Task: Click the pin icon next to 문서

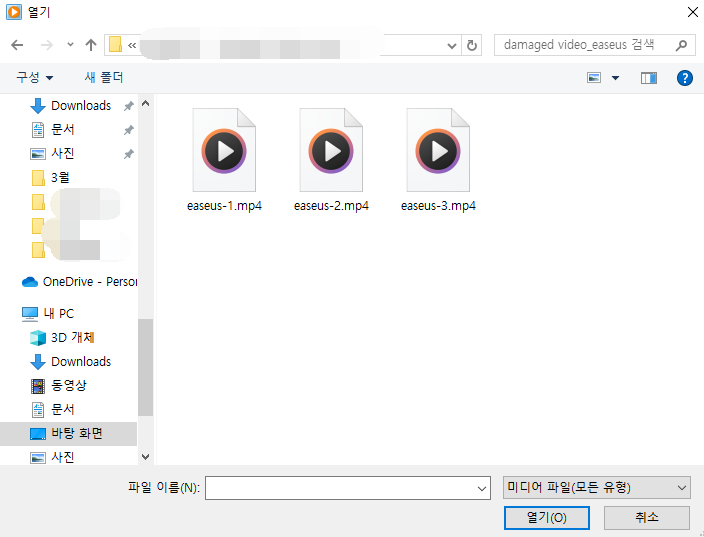Action: [x=129, y=130]
